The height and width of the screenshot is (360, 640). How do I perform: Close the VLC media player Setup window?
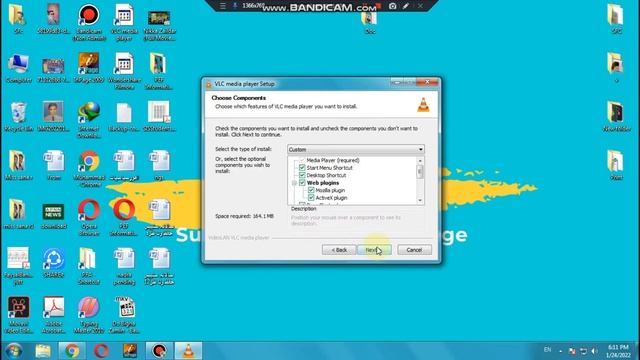pos(427,82)
